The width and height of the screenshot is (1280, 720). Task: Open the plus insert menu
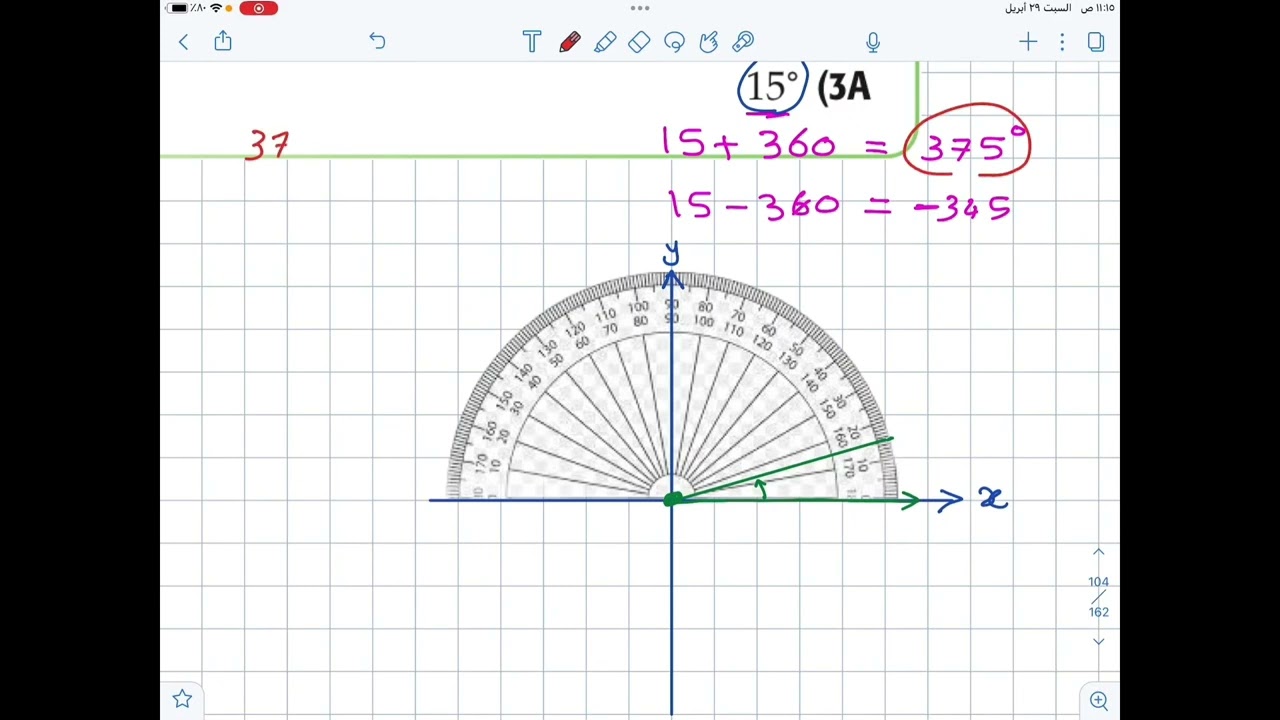click(1028, 41)
